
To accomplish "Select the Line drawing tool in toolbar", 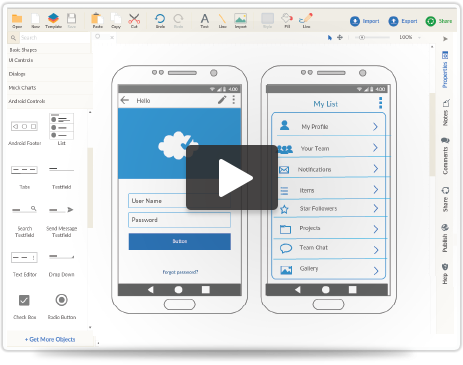I will 222,18.
